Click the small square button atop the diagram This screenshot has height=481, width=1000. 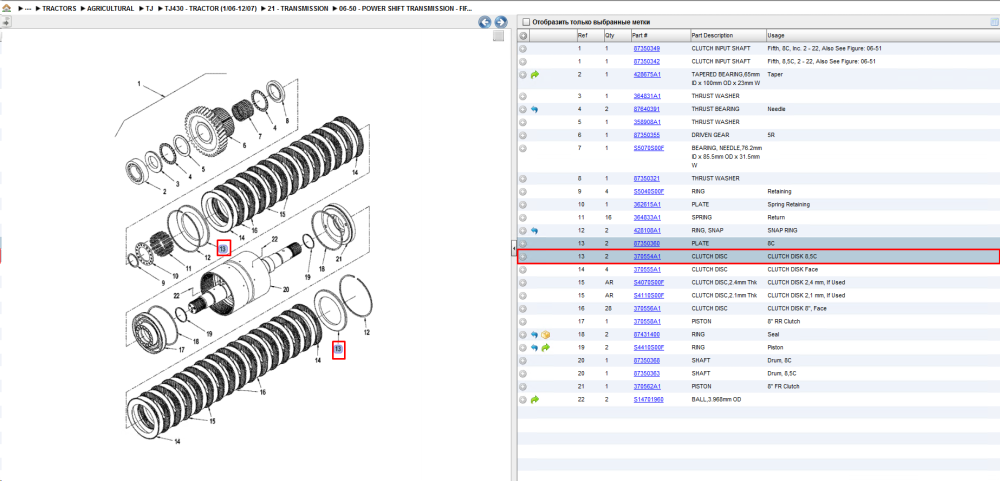[x=499, y=36]
